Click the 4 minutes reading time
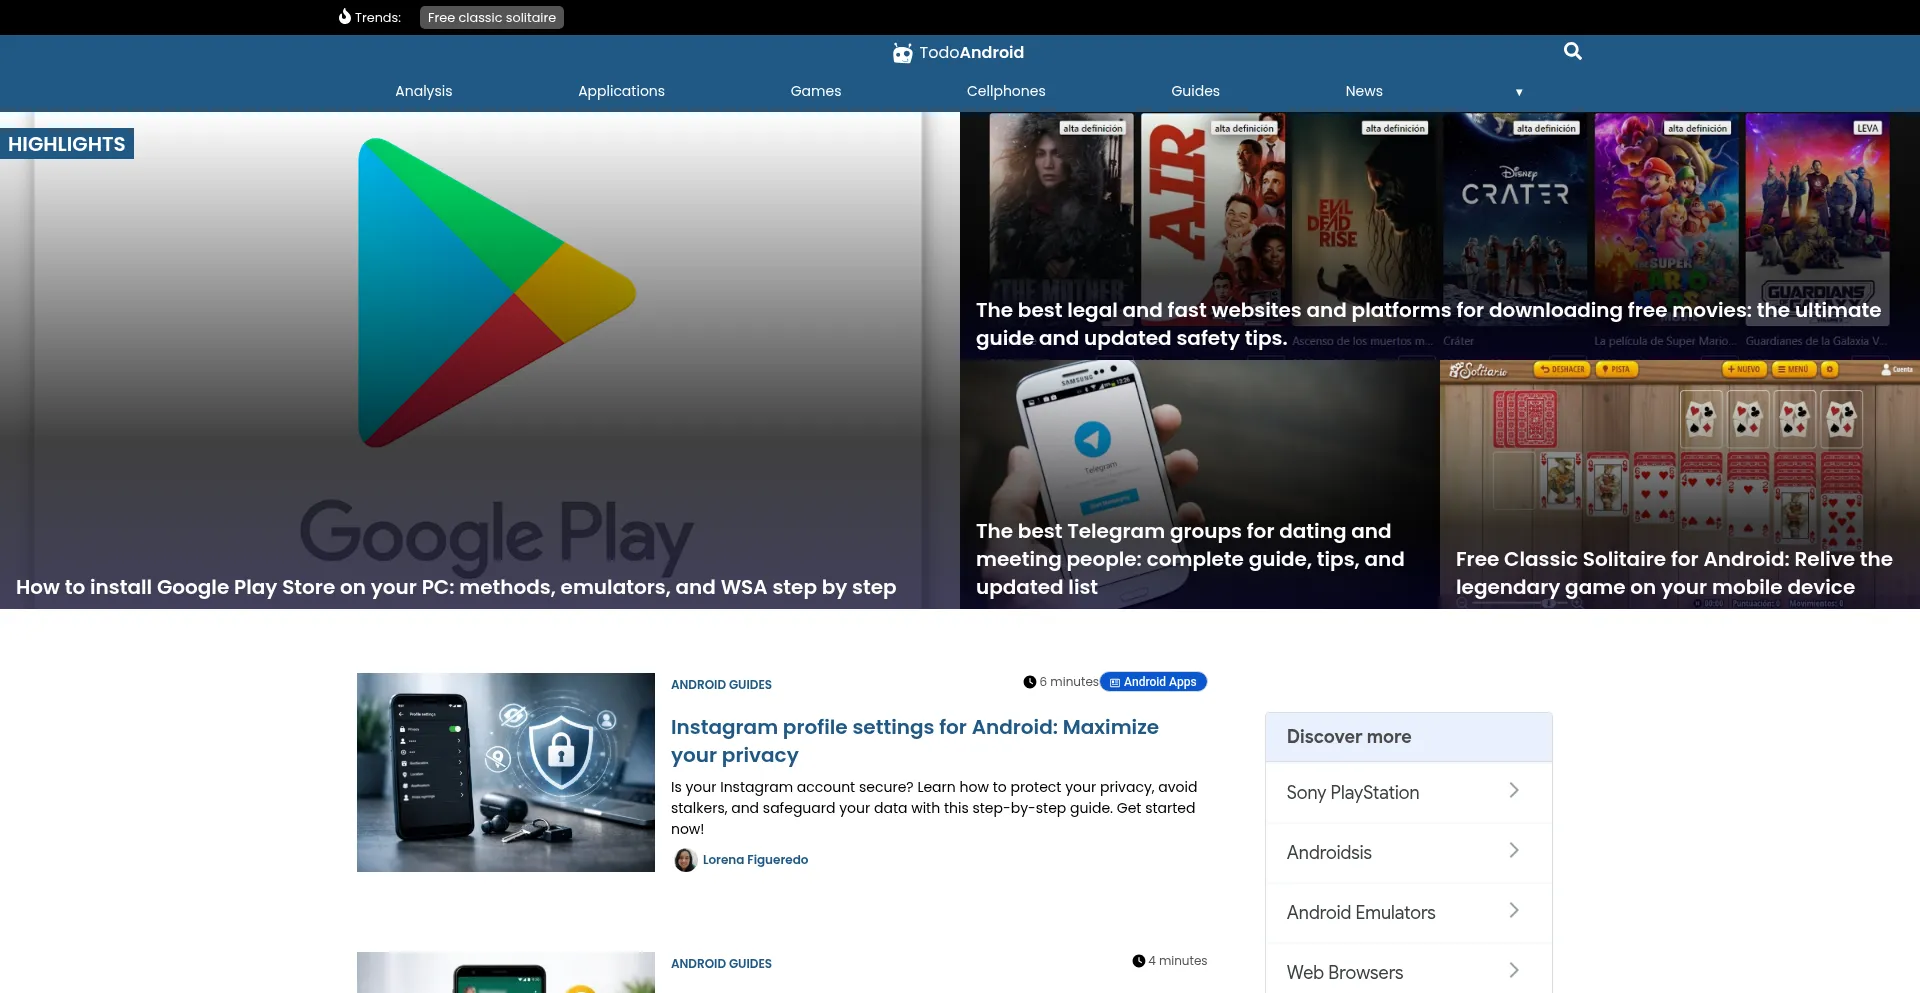Image resolution: width=1920 pixels, height=993 pixels. tap(1178, 961)
